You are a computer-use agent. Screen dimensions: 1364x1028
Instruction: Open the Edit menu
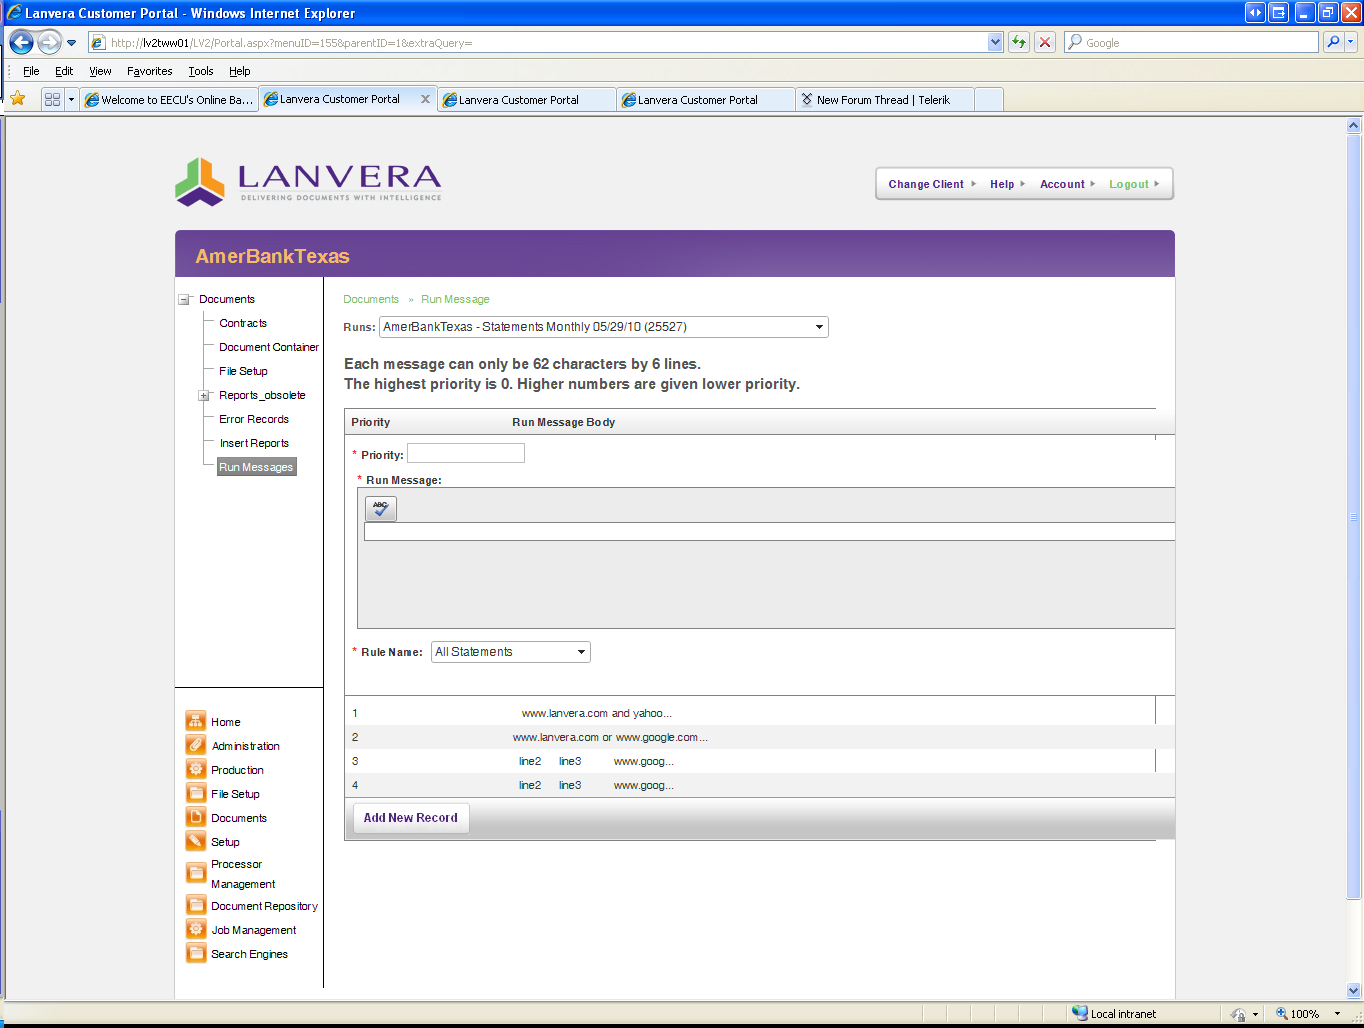(x=64, y=71)
